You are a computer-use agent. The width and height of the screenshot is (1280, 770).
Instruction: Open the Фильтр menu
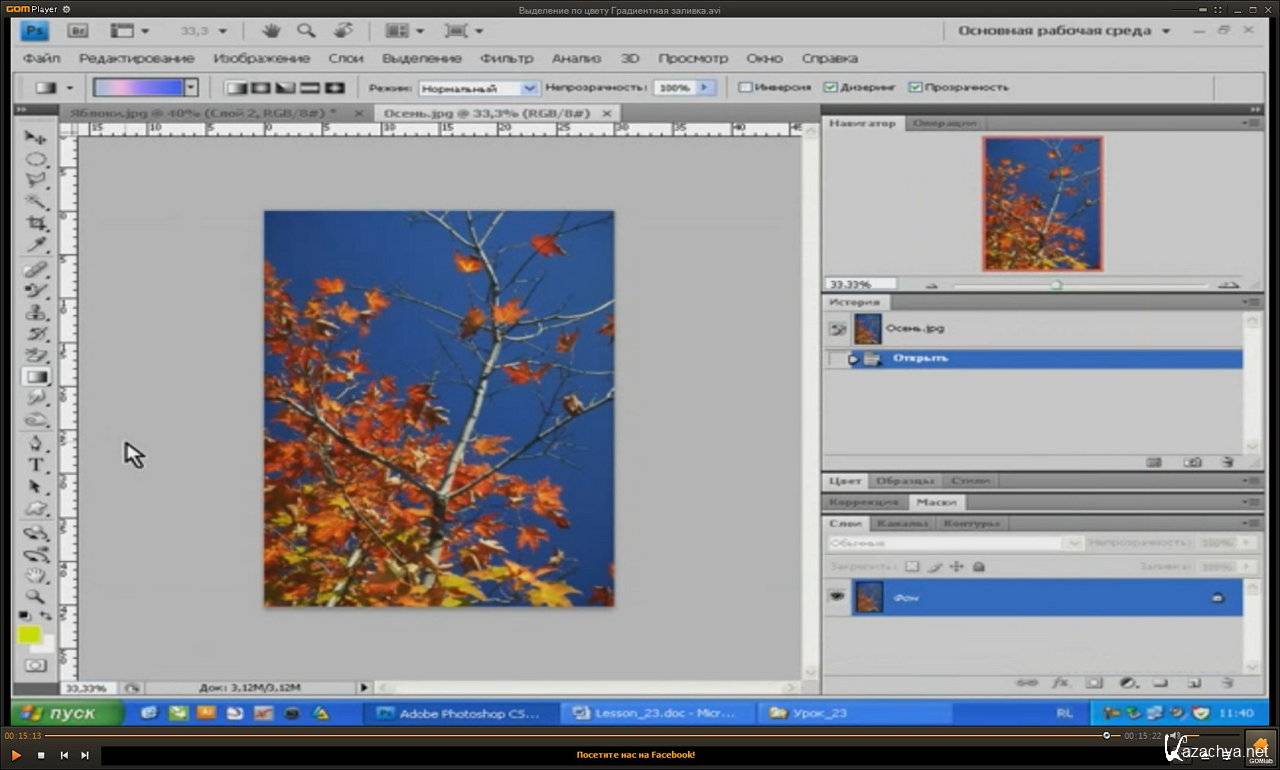(506, 58)
